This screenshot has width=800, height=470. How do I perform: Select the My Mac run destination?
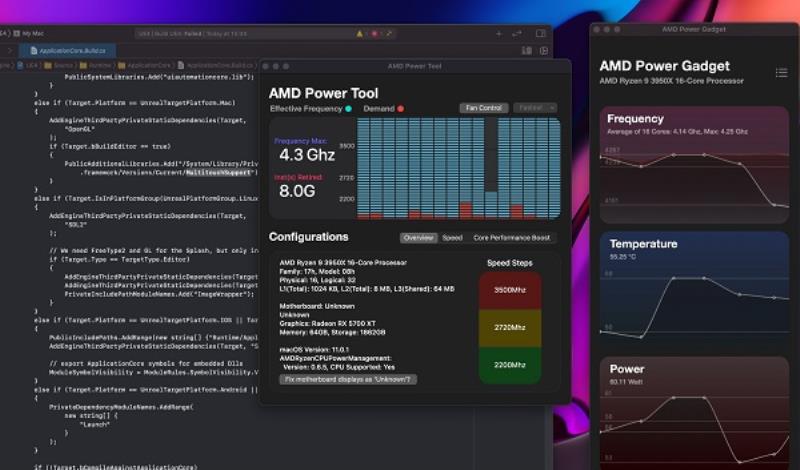(x=29, y=34)
